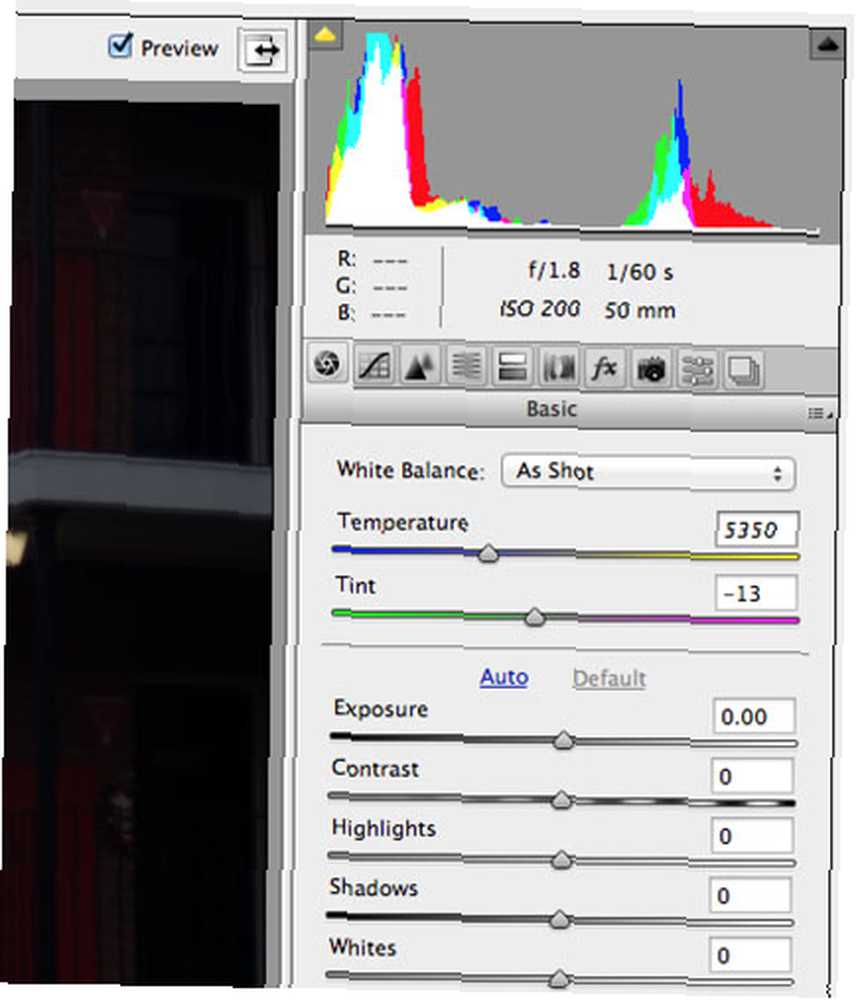Click the Auto link
Viewport: 856px width, 1000px height.
(x=504, y=677)
